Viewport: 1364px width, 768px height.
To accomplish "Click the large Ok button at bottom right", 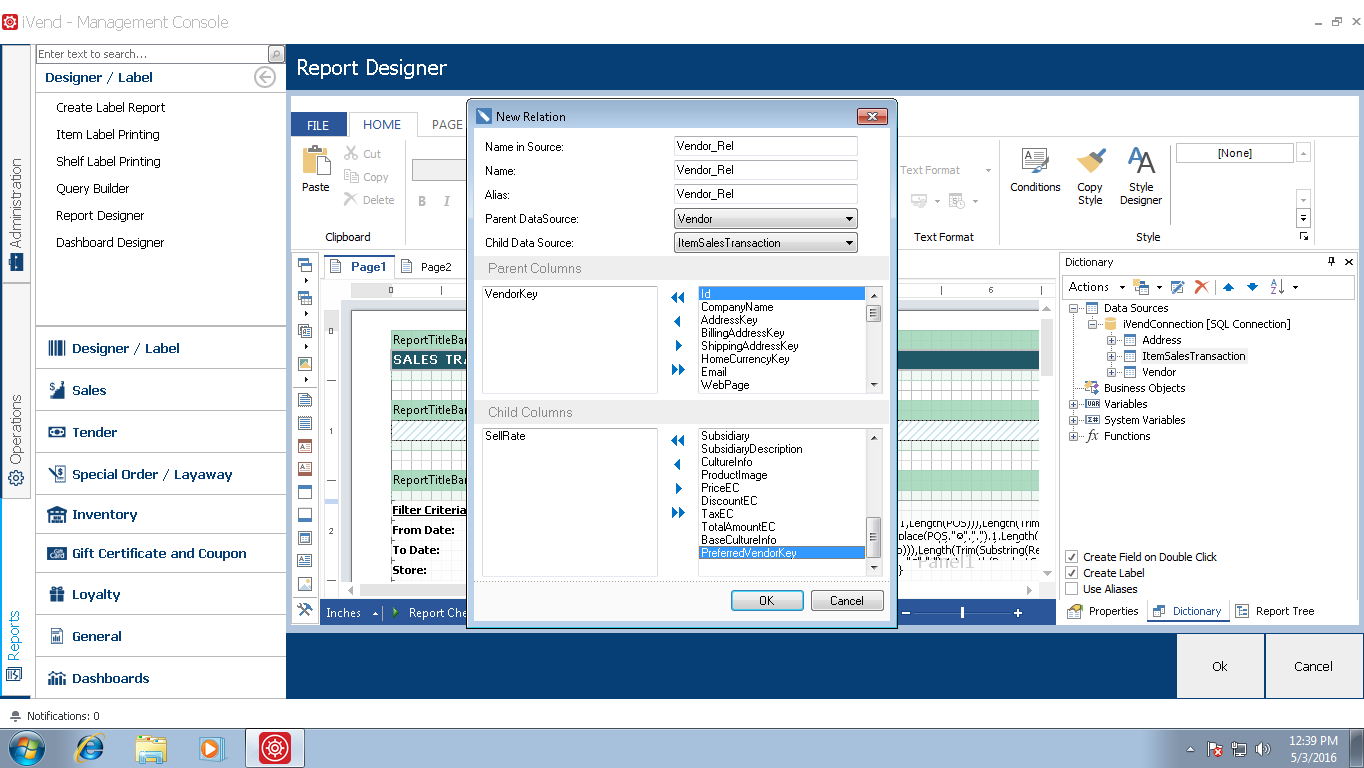I will [x=1220, y=666].
